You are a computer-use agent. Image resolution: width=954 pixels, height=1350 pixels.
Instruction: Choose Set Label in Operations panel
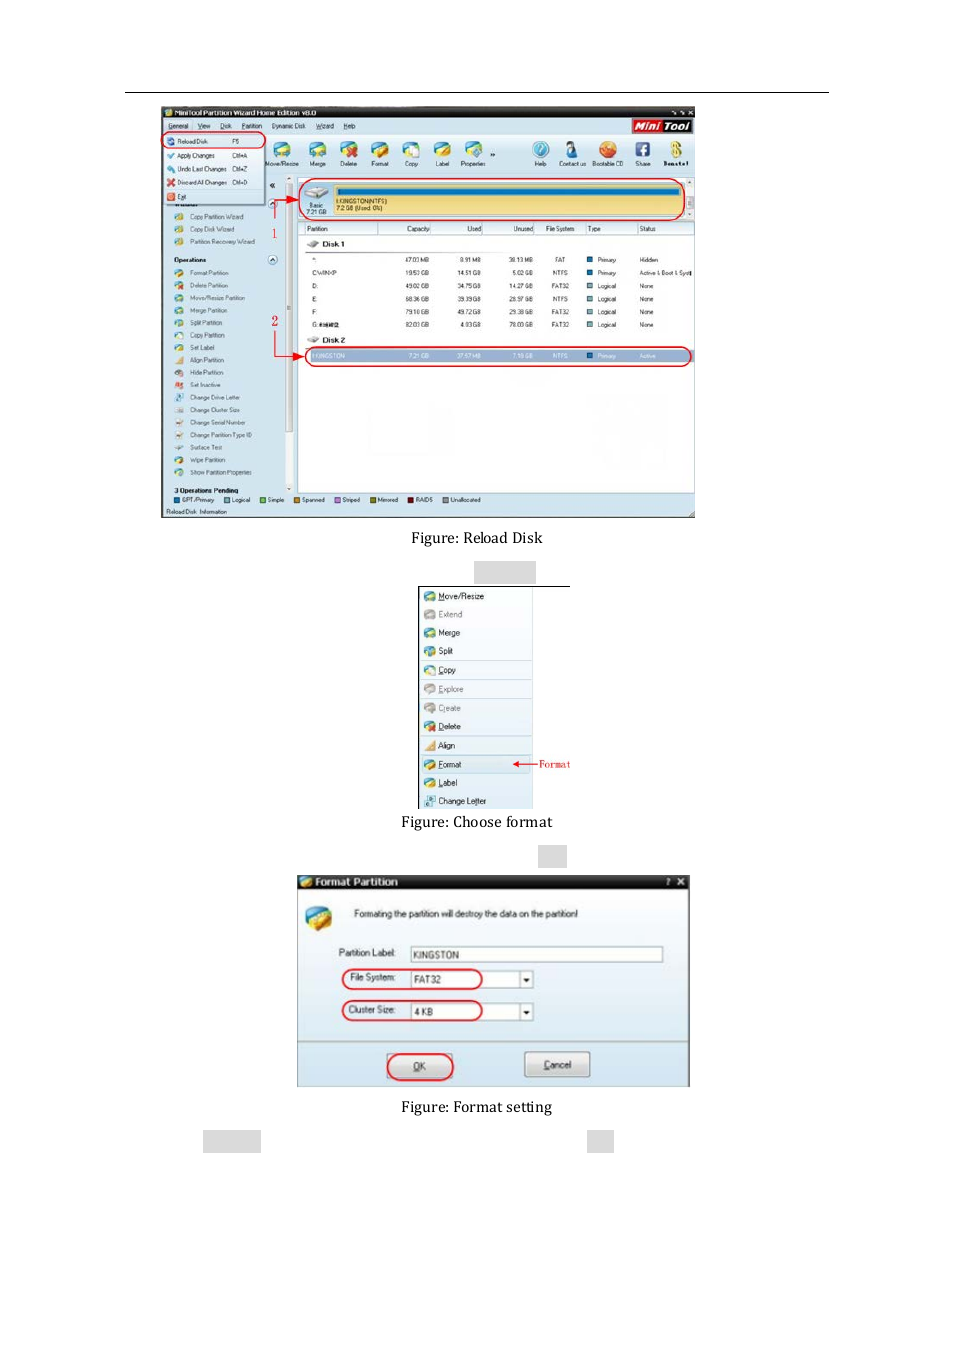point(202,348)
